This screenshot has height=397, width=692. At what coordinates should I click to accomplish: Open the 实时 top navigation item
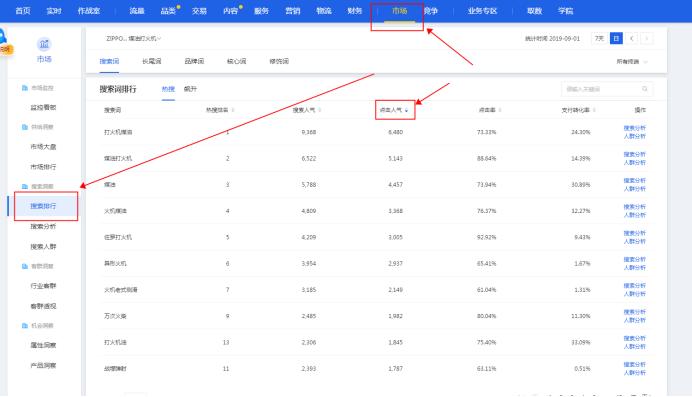(54, 11)
